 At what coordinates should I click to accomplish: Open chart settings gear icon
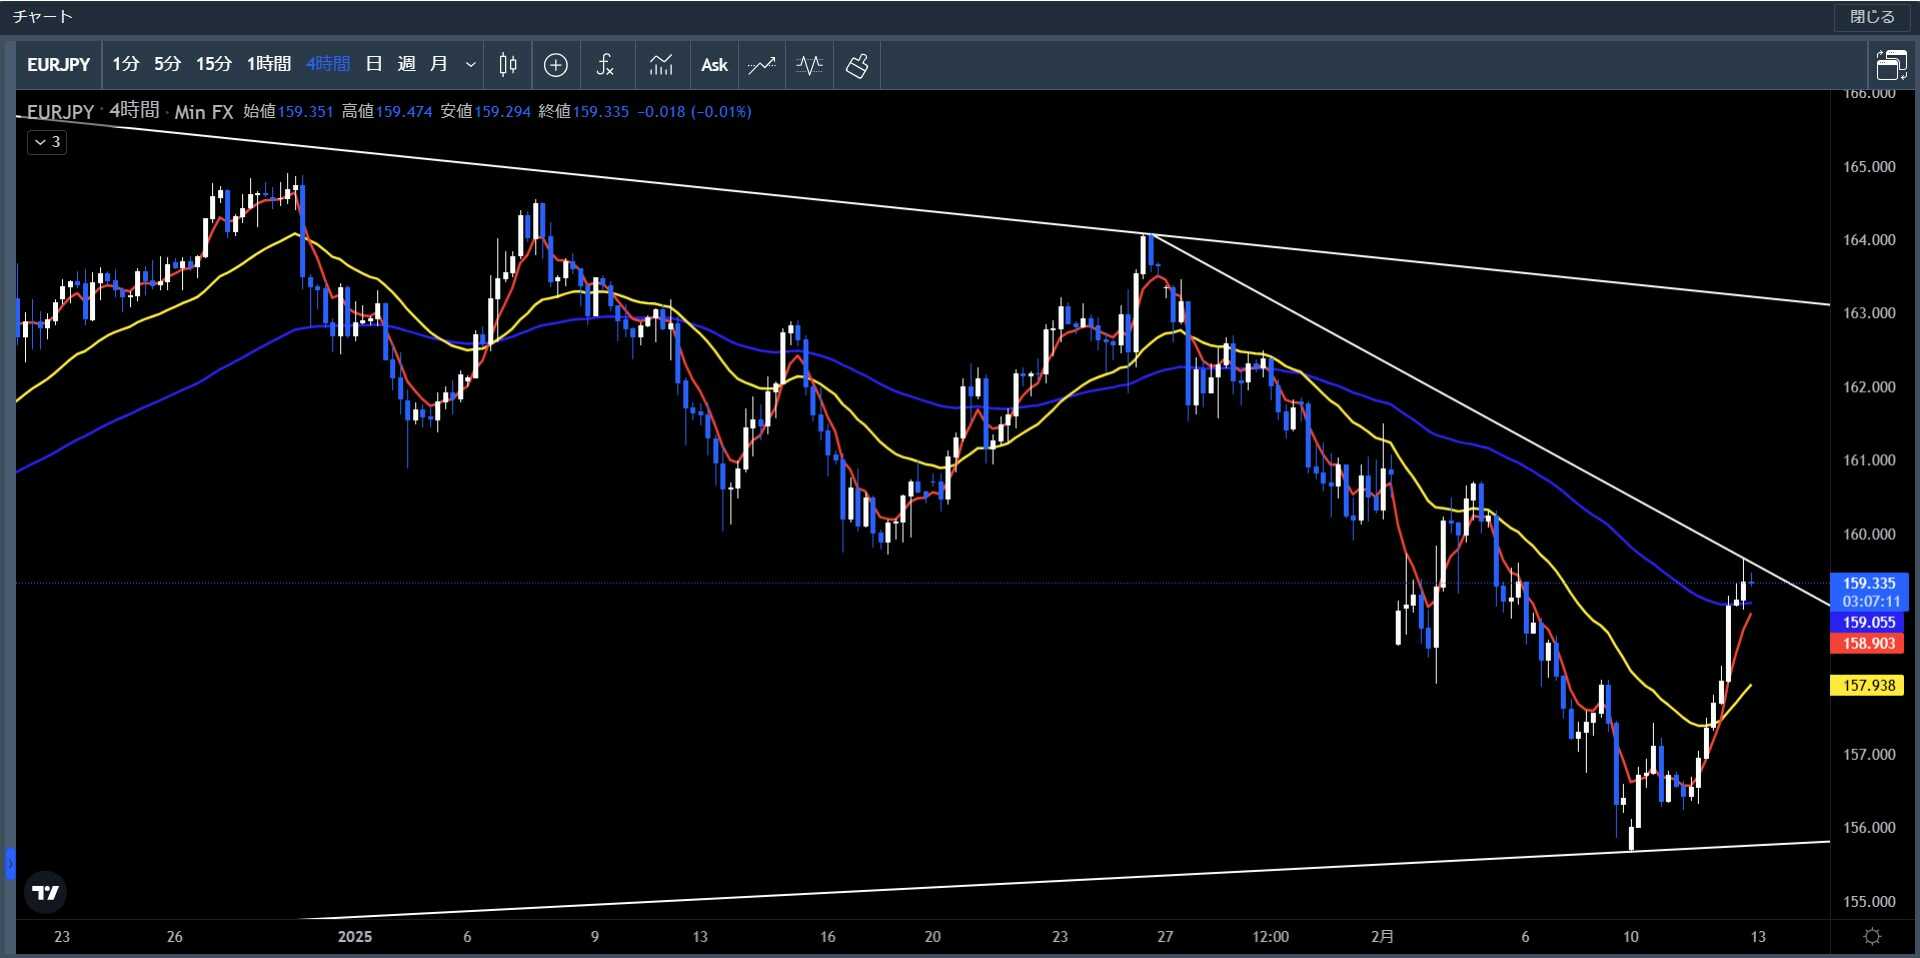pyautogui.click(x=1873, y=937)
